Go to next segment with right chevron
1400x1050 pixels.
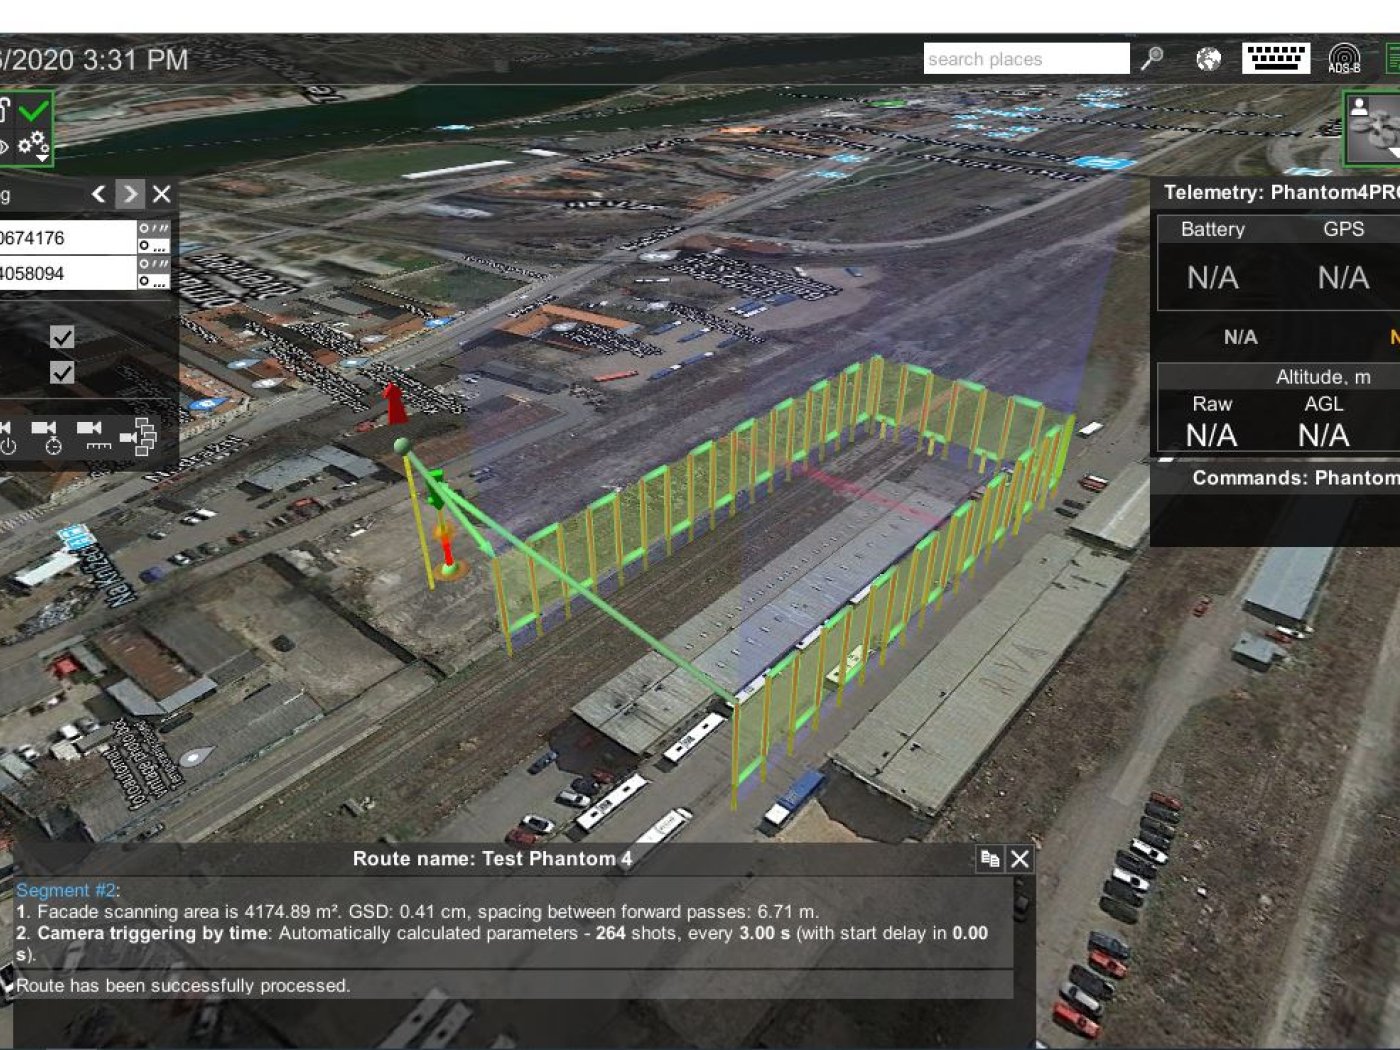[x=130, y=194]
